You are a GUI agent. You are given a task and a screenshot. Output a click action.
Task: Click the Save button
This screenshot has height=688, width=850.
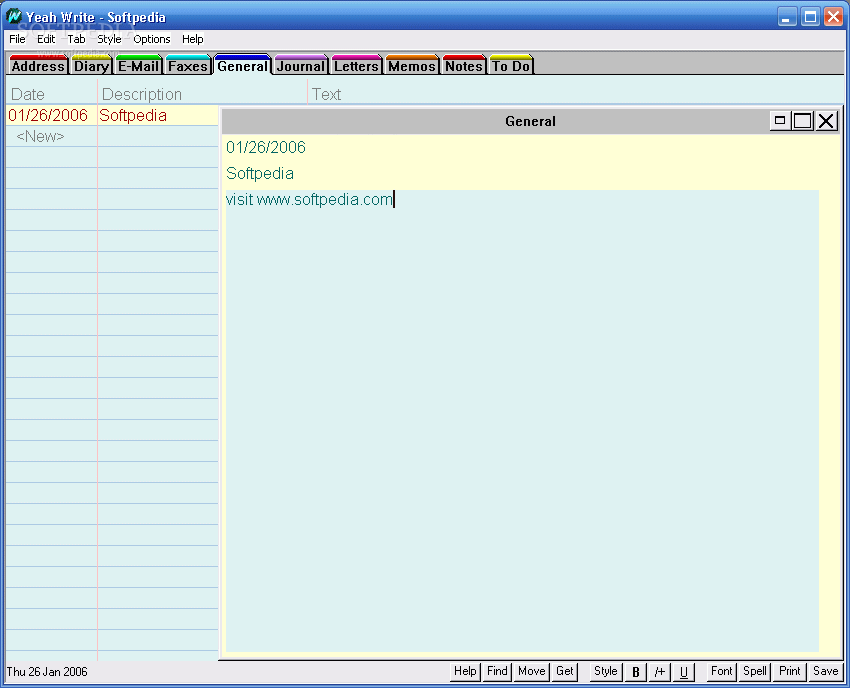click(826, 672)
